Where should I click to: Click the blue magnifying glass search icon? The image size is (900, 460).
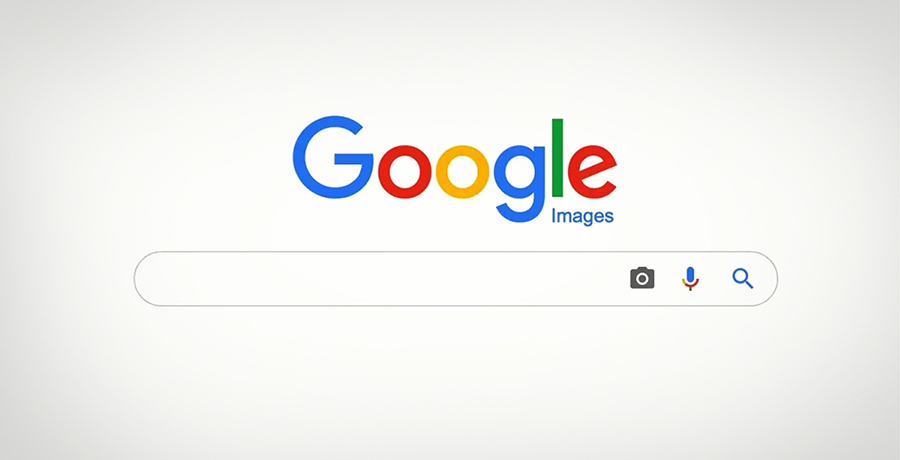point(743,279)
